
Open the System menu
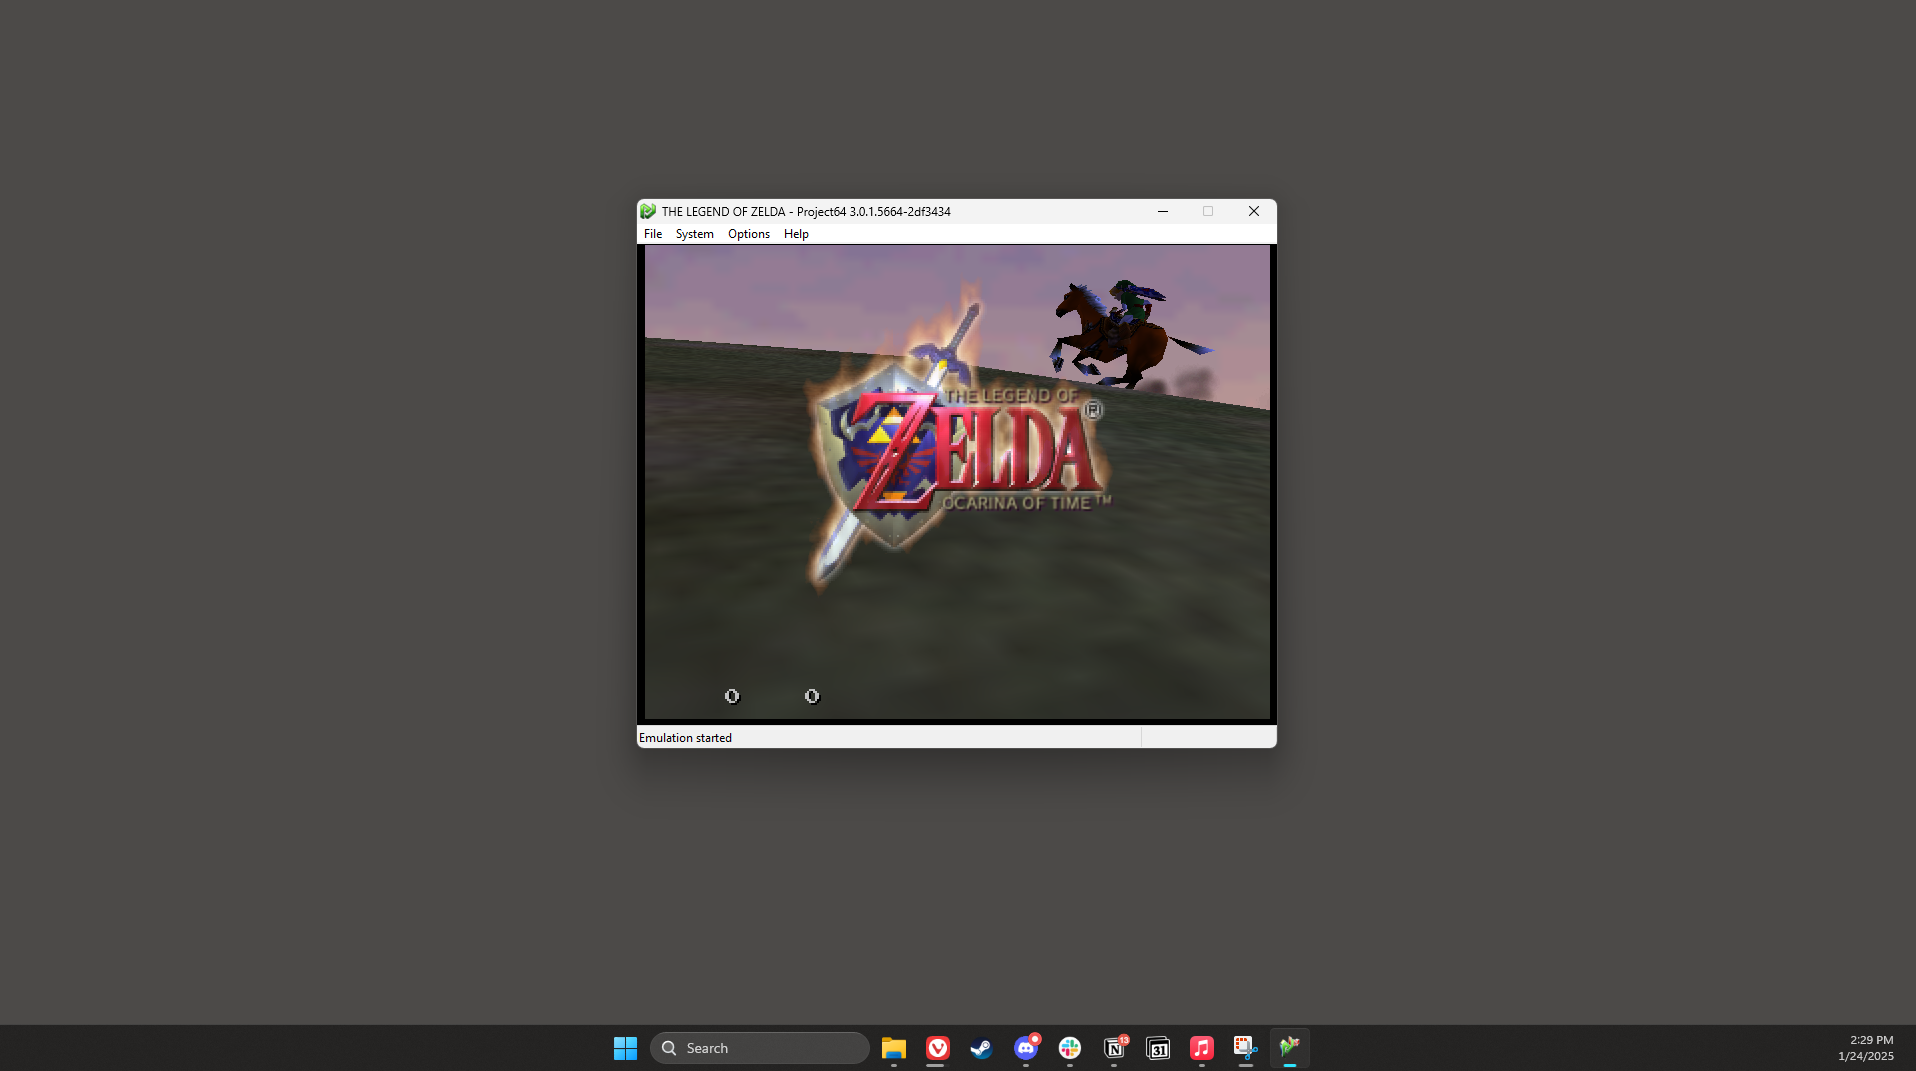(x=695, y=234)
